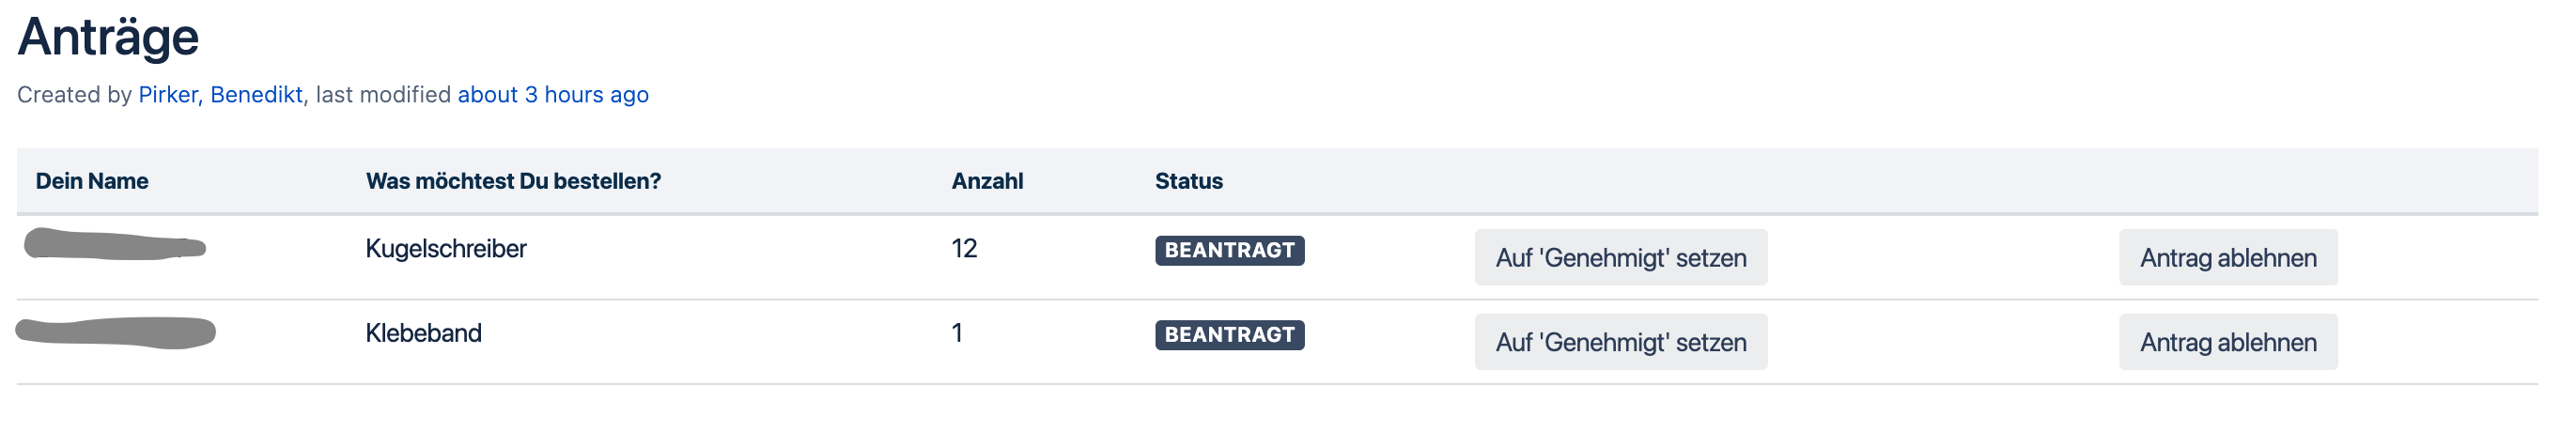Click the 'Dein Name' column header
2576x447 pixels.
[x=92, y=181]
